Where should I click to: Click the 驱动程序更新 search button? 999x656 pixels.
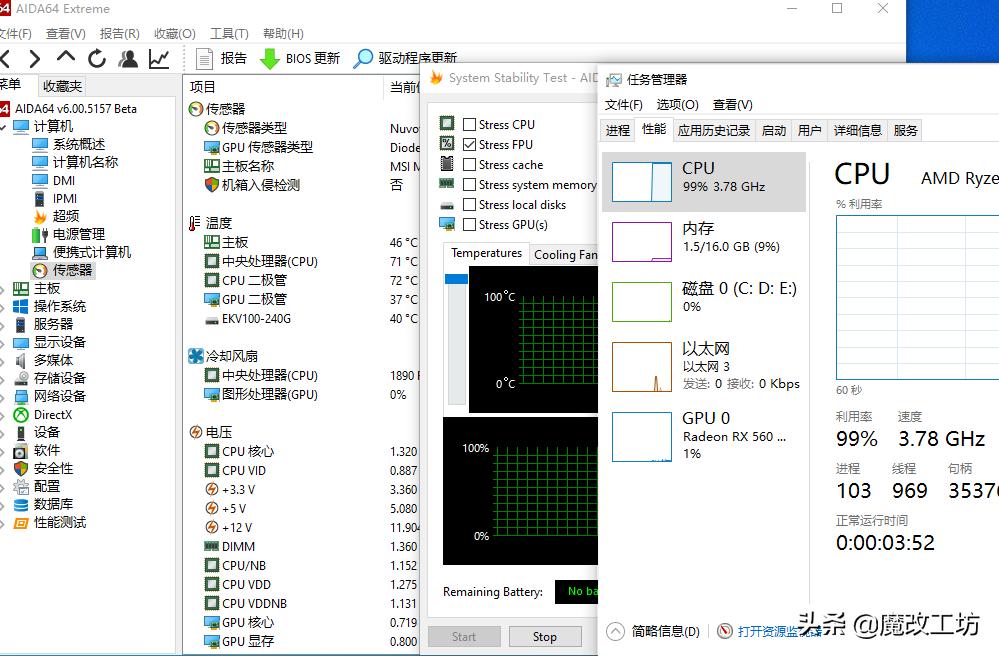click(405, 58)
